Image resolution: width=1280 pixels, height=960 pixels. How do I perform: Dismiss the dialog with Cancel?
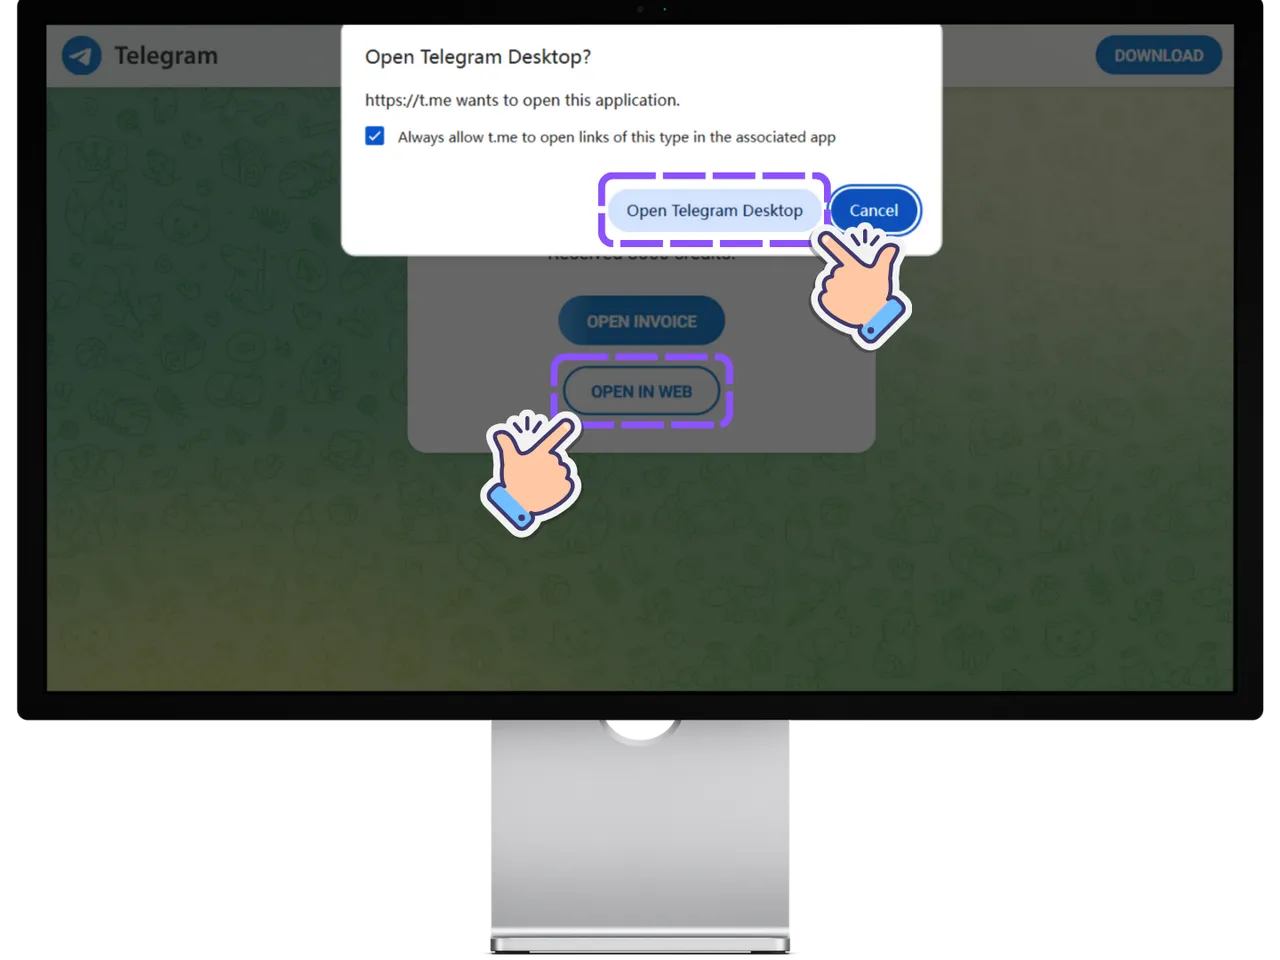(873, 210)
